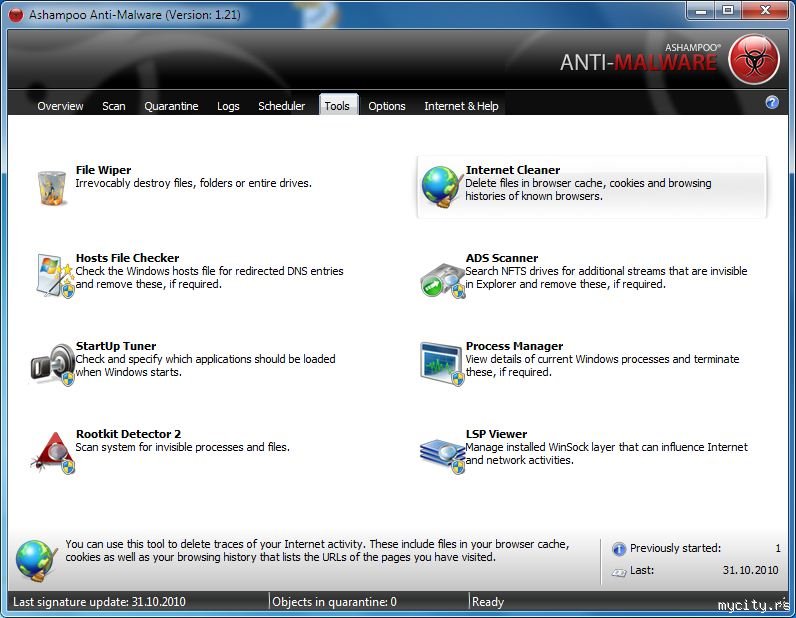
Task: Open Process Manager title link
Action: 514,346
